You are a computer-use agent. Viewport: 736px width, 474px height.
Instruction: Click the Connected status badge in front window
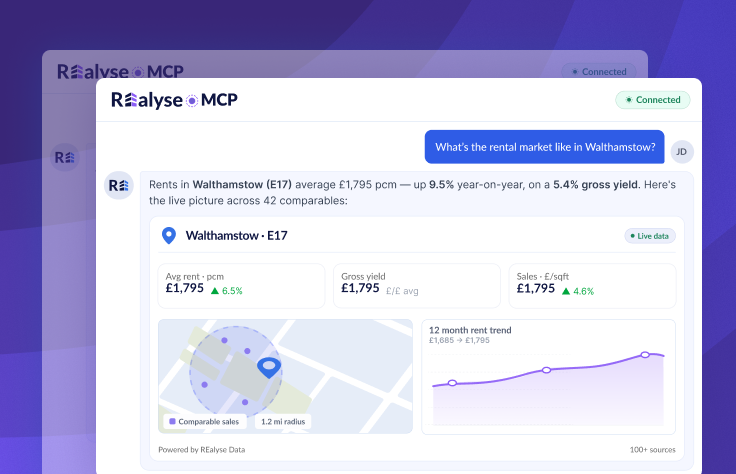[x=652, y=100]
